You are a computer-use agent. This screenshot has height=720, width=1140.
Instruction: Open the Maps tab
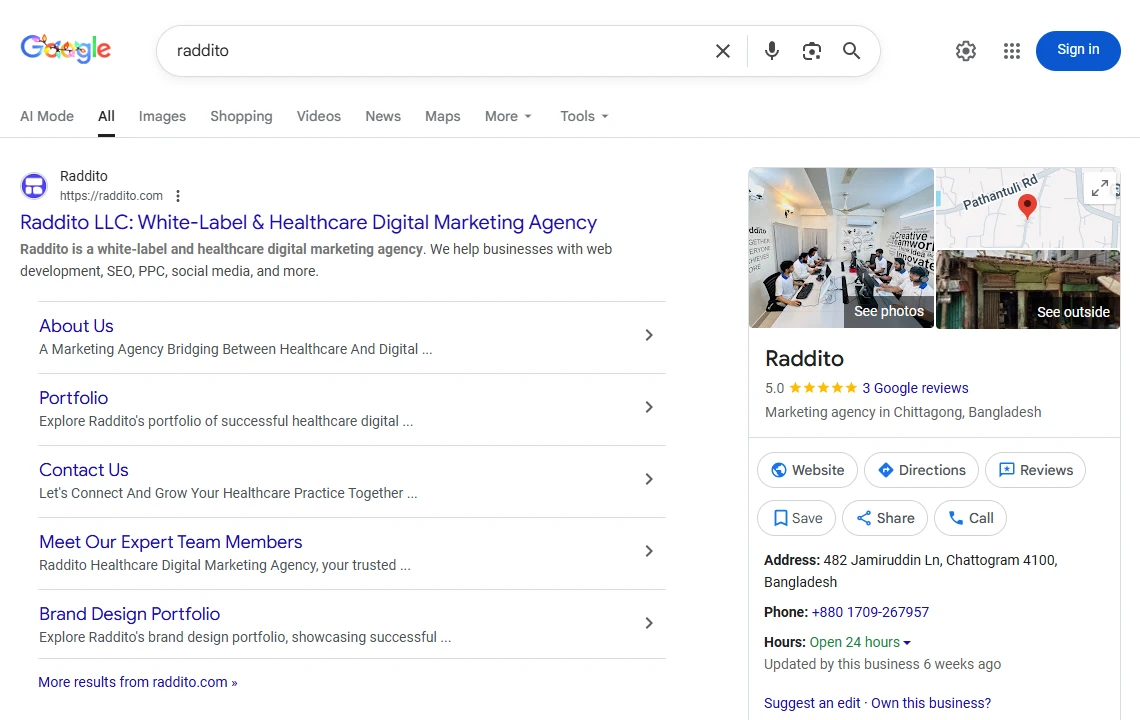point(443,116)
